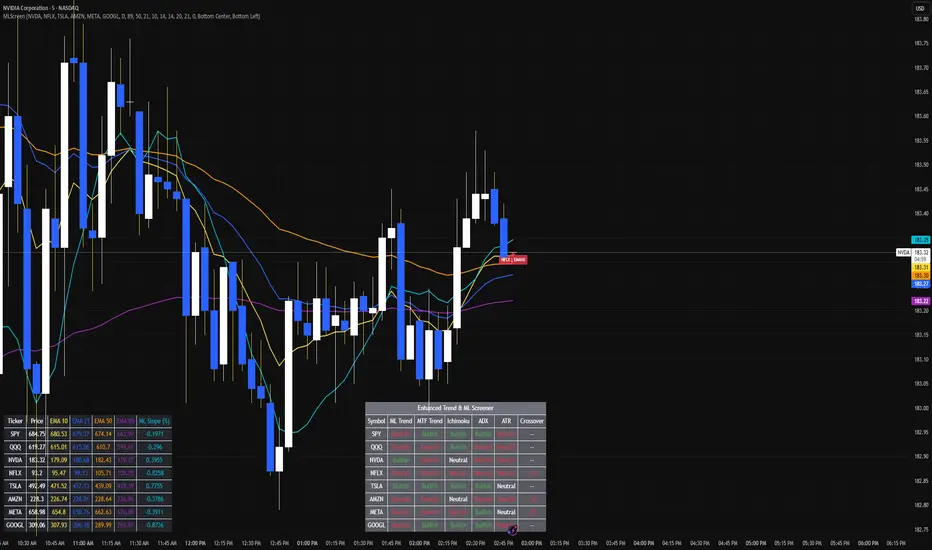Click NVDA EMA 10 value 179.09
Viewport: 932px width, 550px height.
coord(59,460)
